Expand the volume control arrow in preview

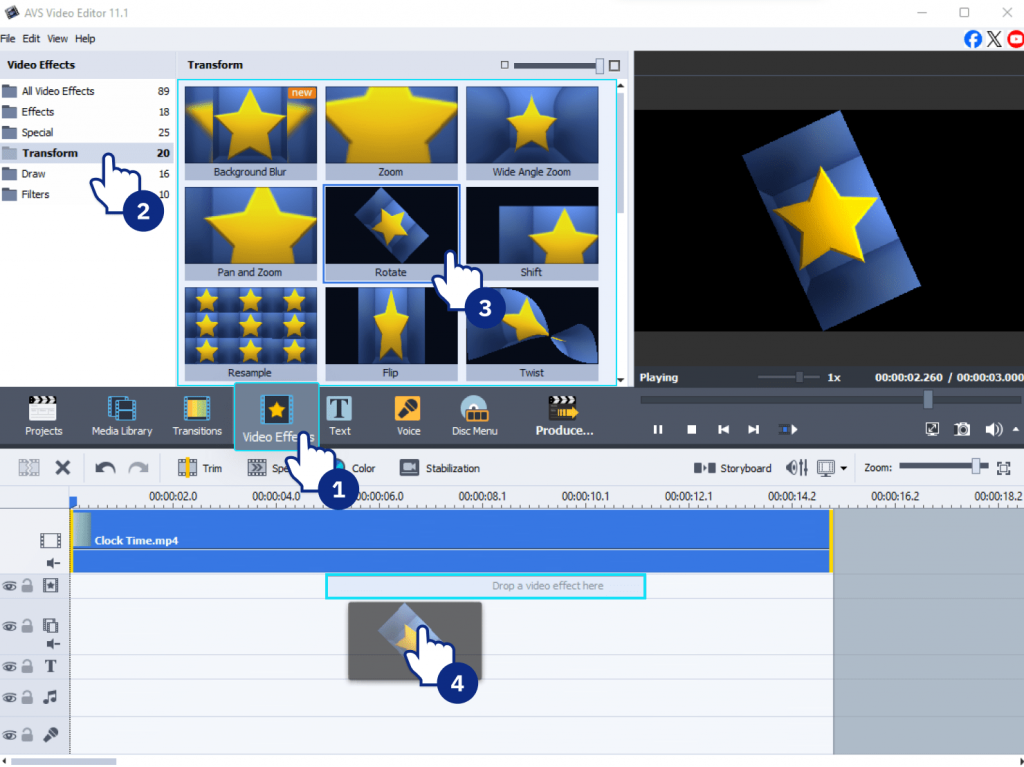click(1016, 429)
